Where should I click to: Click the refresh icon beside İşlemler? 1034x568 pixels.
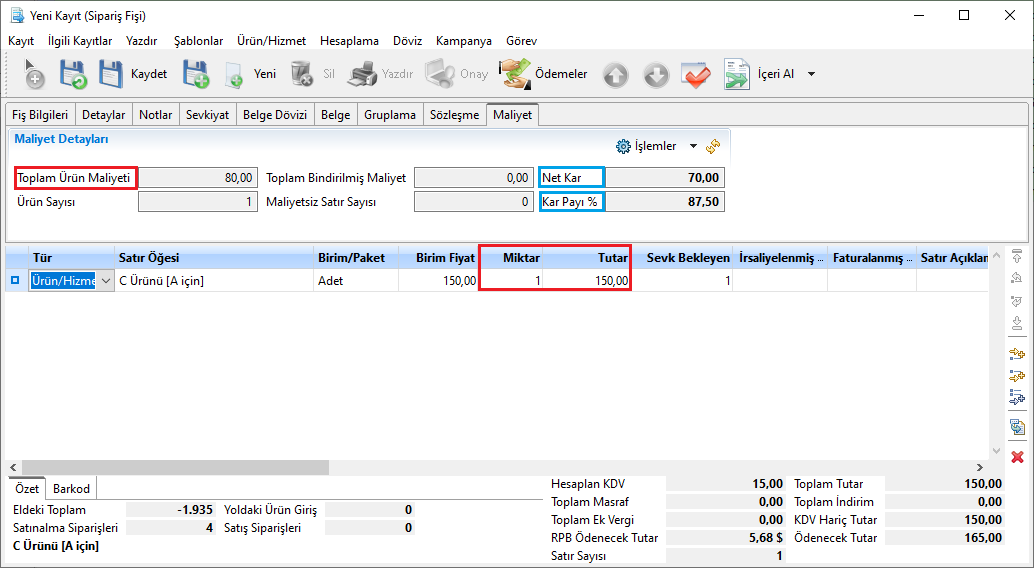(x=713, y=146)
